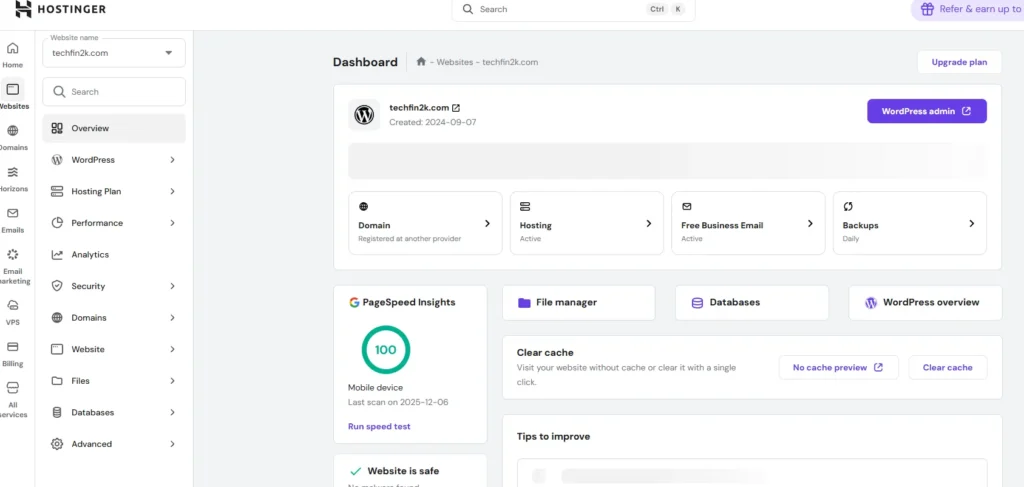Open the Domains globe icon in rail
Image resolution: width=1024 pixels, height=487 pixels.
12,131
